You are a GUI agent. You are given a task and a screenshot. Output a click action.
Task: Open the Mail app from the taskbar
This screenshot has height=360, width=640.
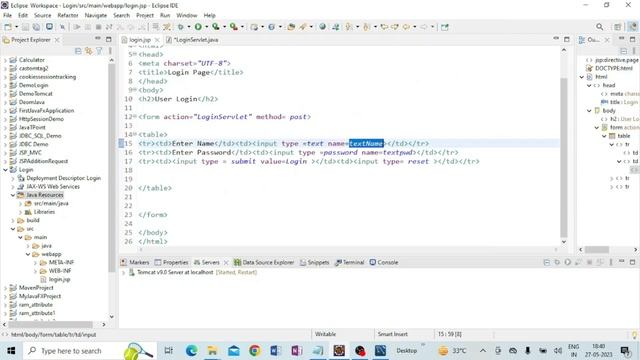pos(233,351)
